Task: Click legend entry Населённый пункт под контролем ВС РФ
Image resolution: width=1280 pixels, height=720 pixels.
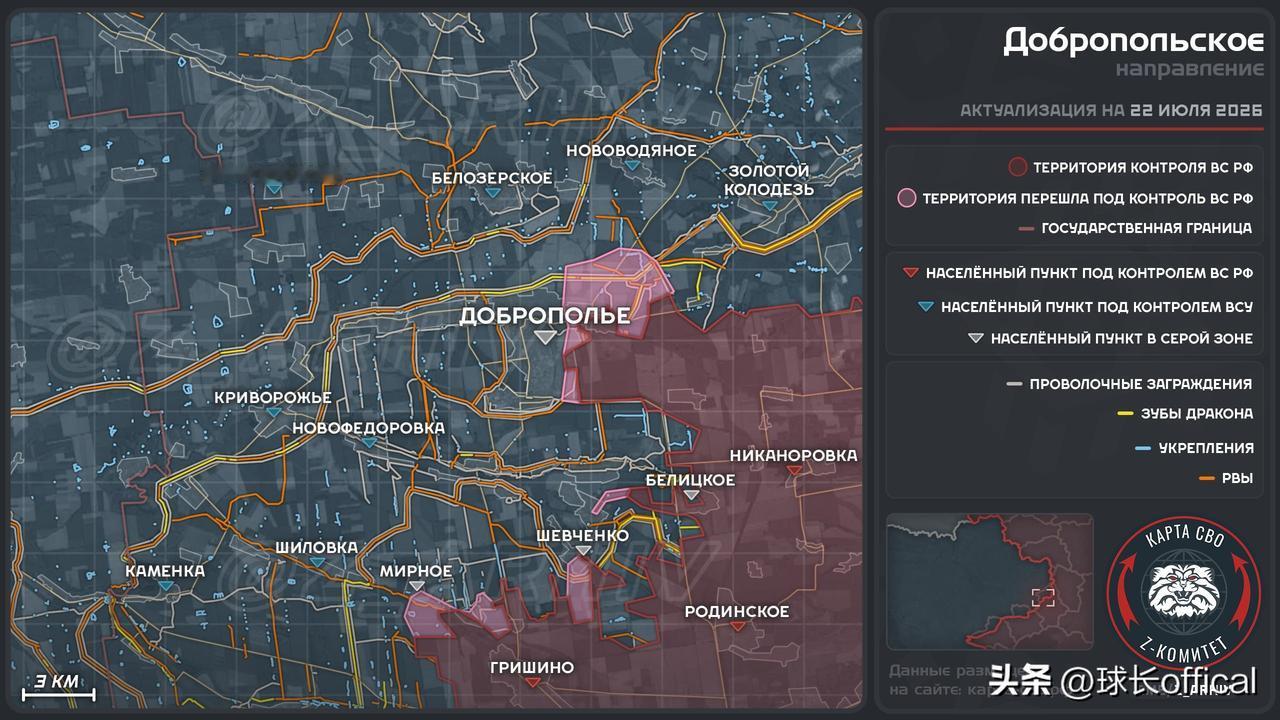Action: [1089, 273]
